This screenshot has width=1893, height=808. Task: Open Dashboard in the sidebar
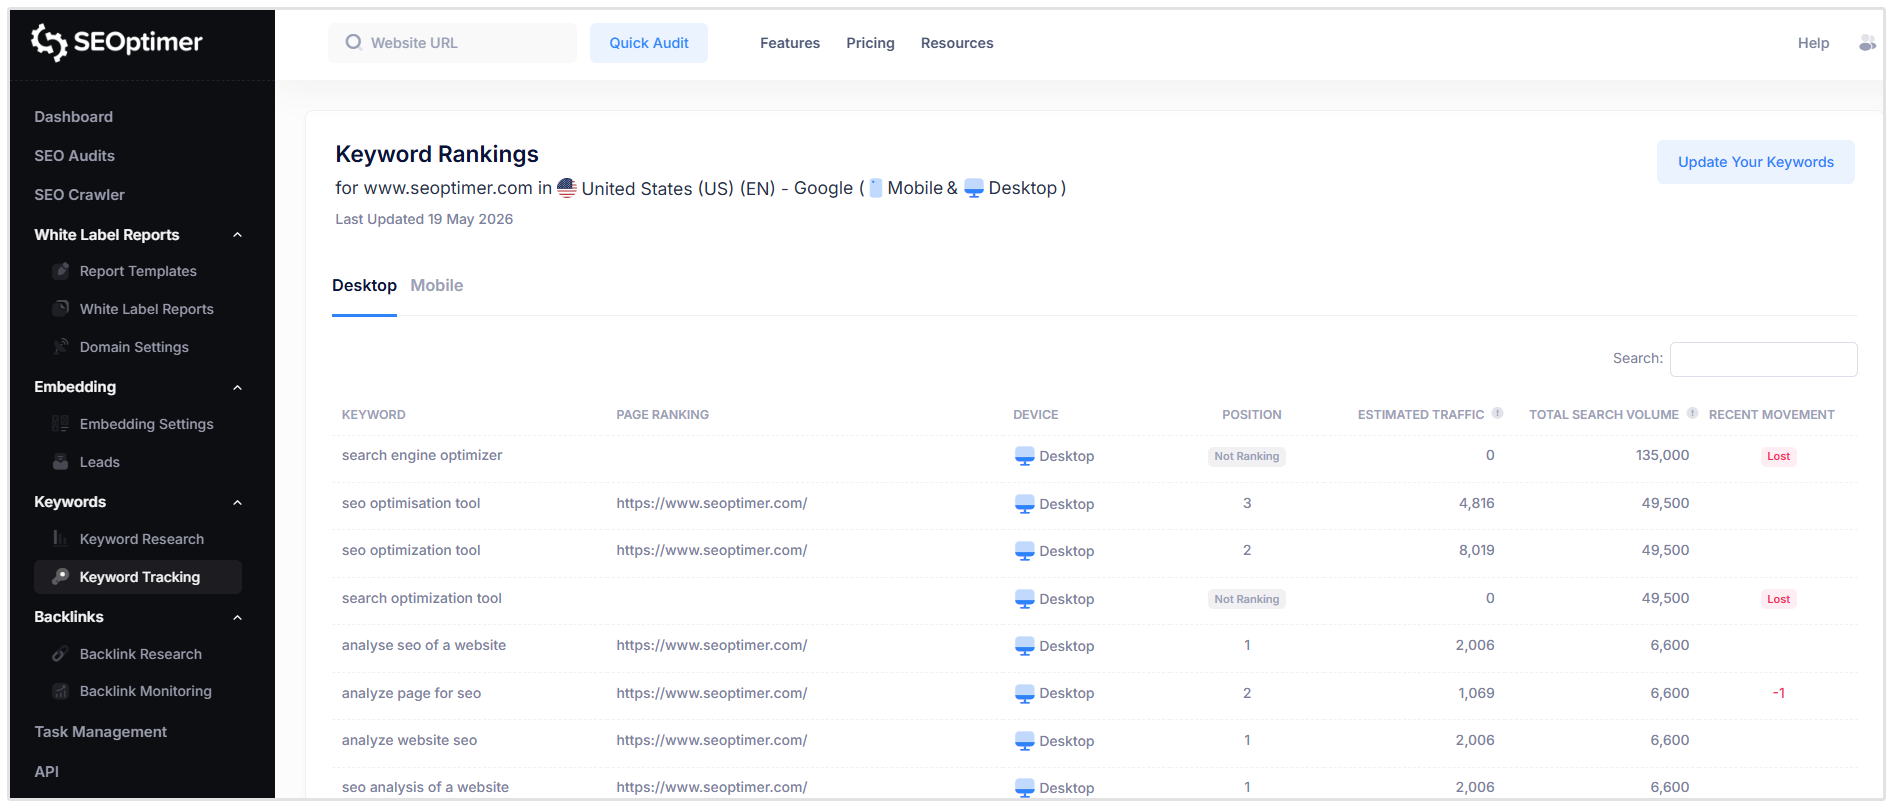click(74, 117)
